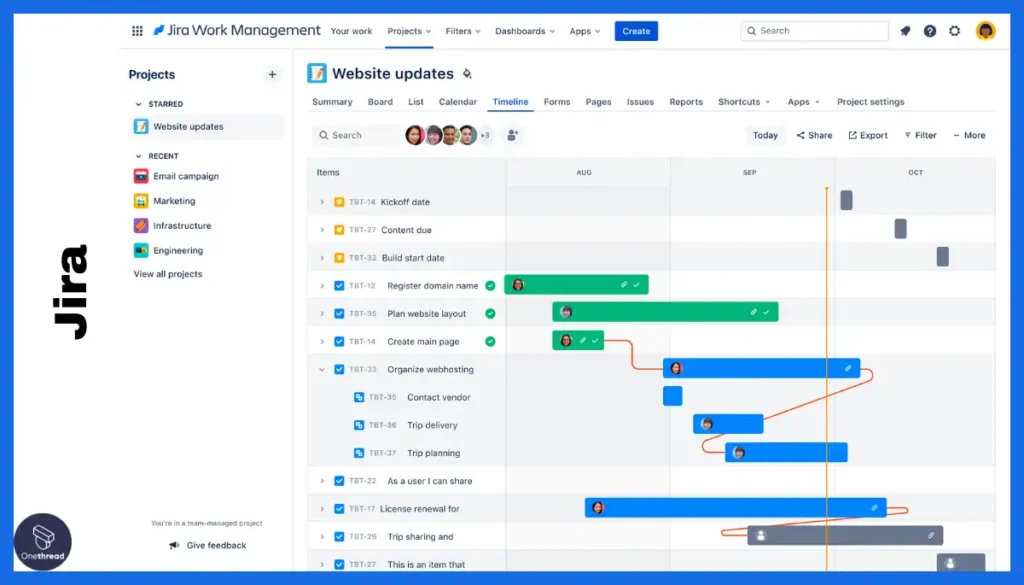This screenshot has width=1024, height=585.
Task: Click the Trip planning subtask icon
Action: click(359, 453)
